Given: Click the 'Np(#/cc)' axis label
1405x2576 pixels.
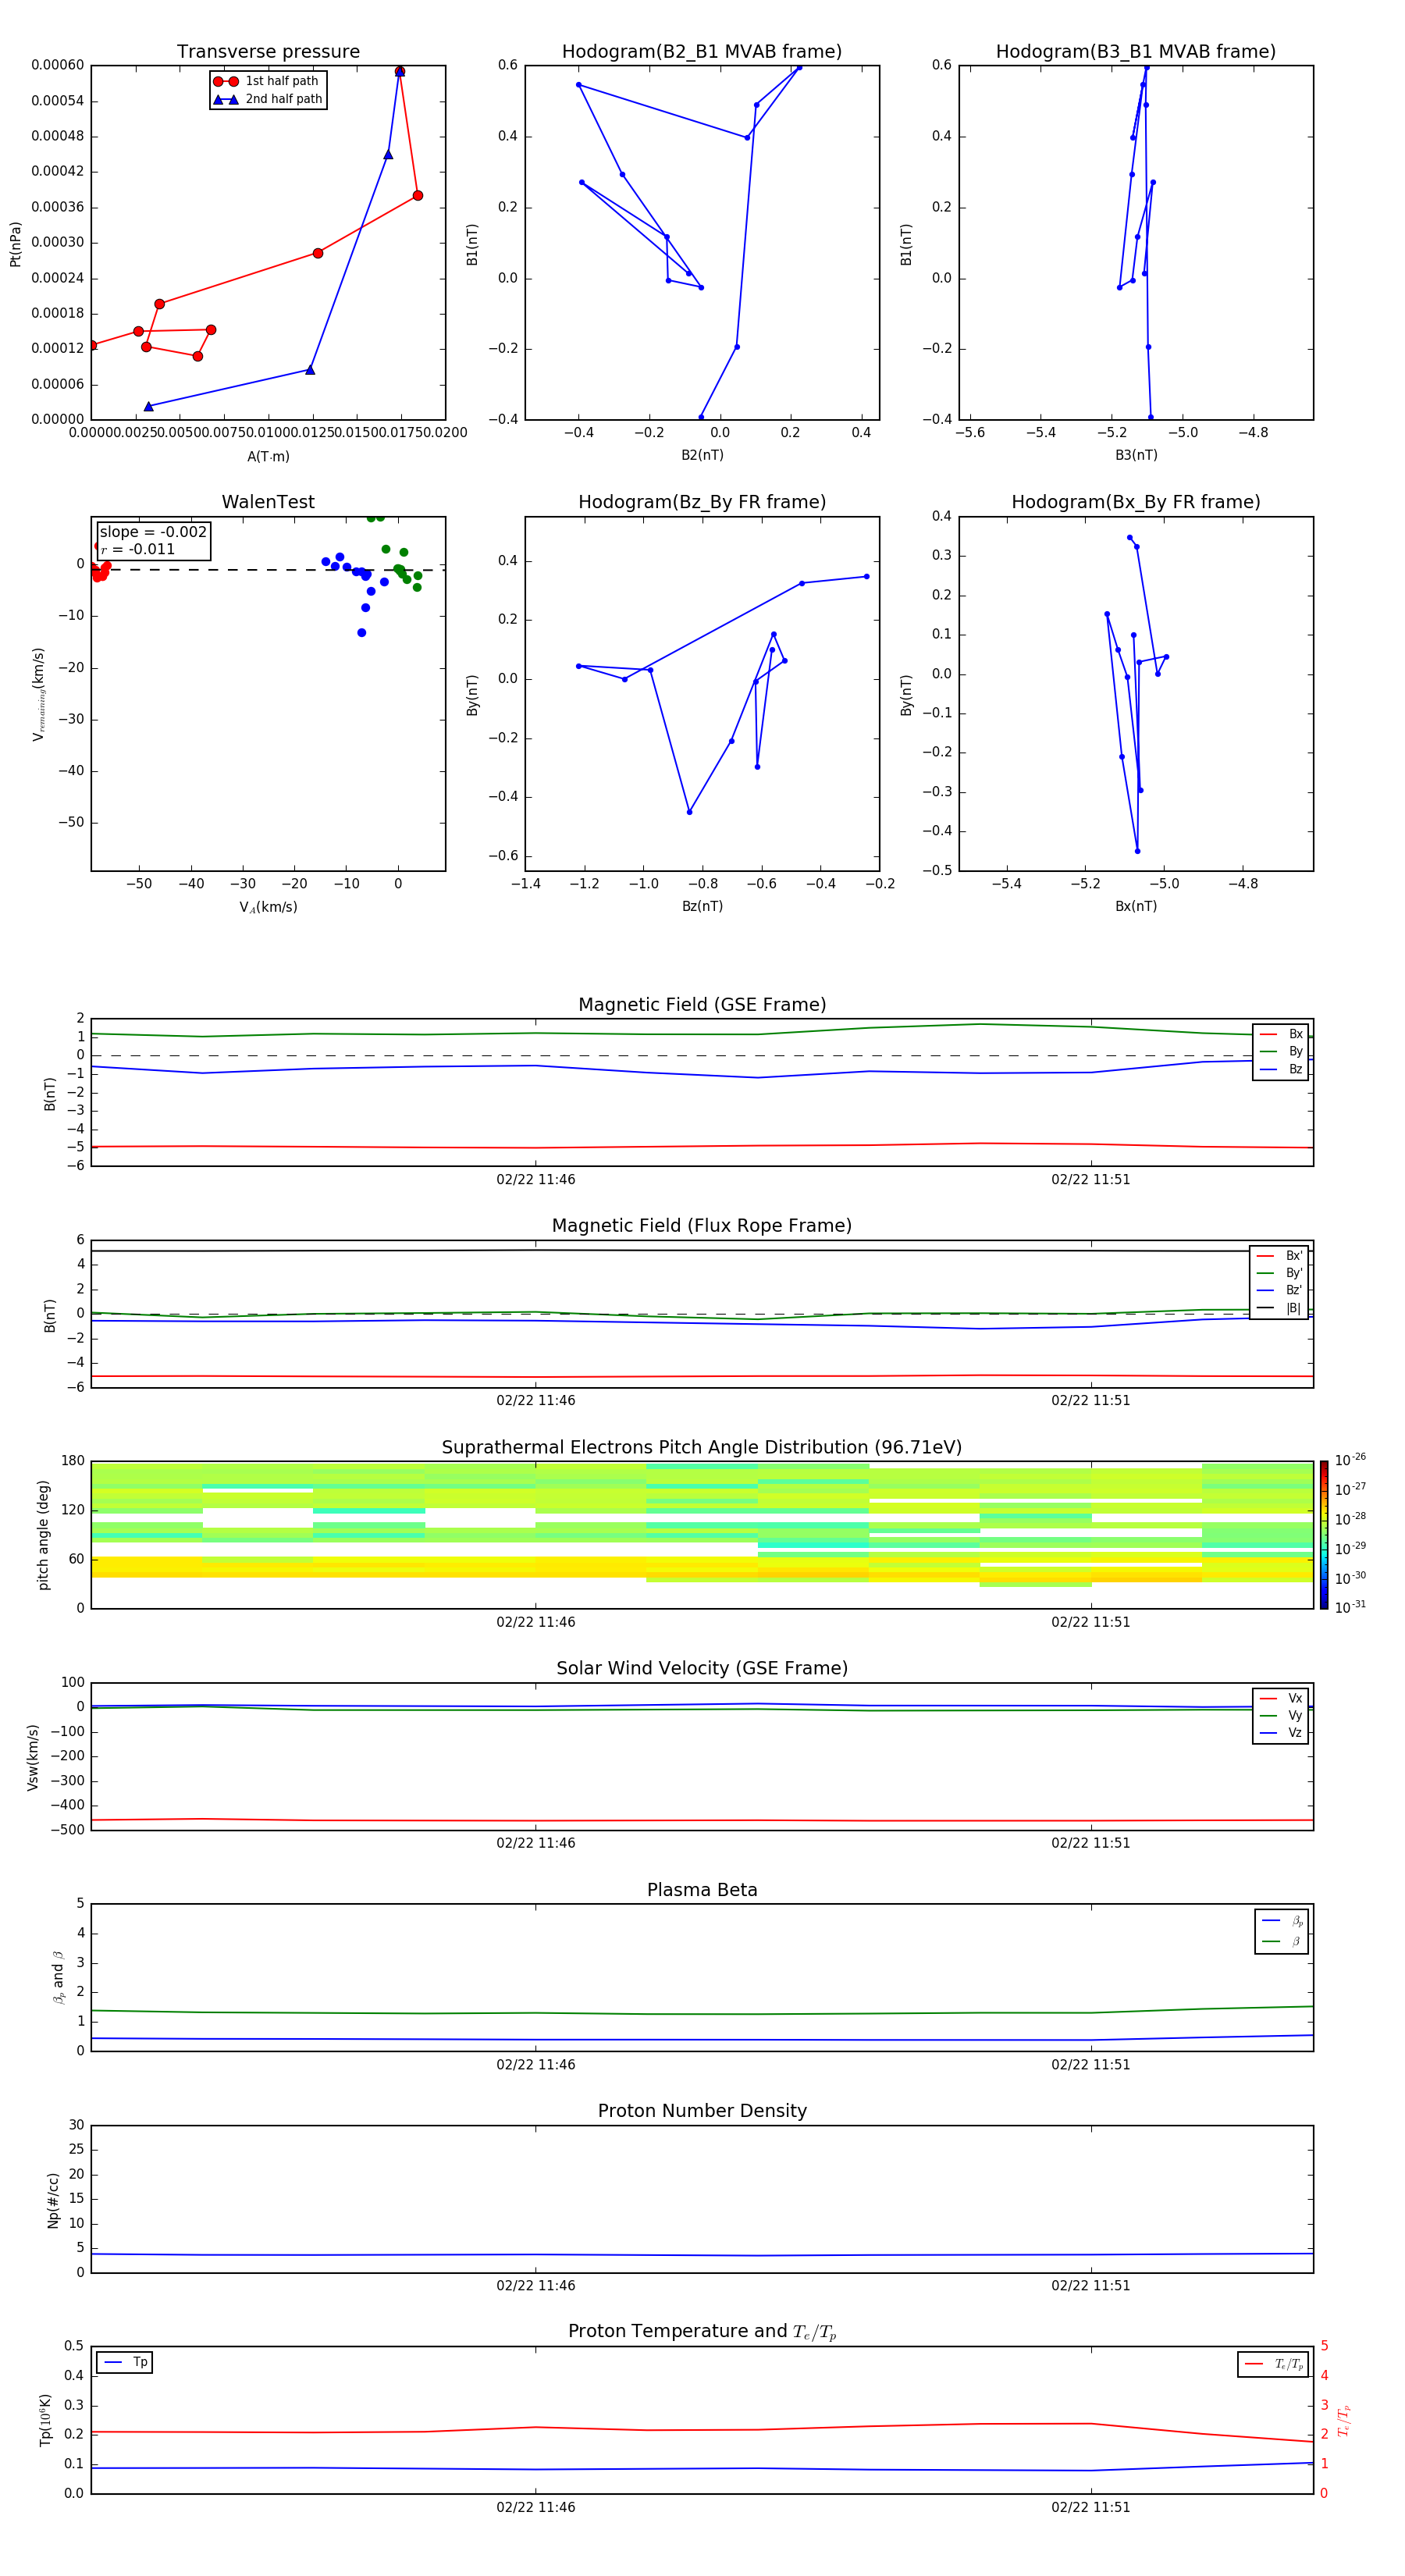Looking at the screenshot, I should tap(53, 2199).
